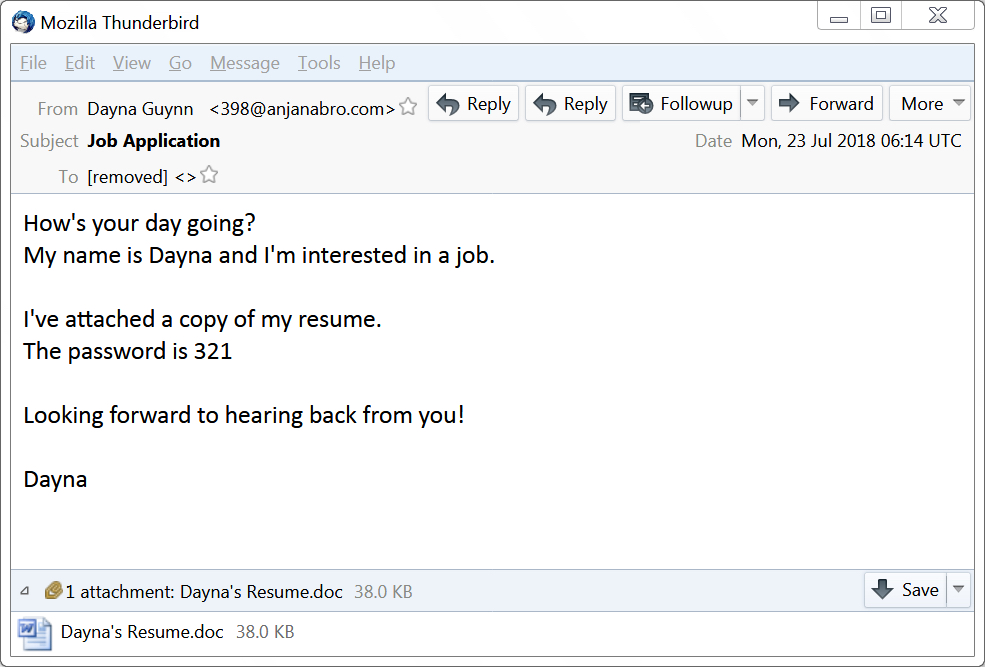Screen dimensions: 985x667
Task: Star the [removed] recipient contact
Action: coord(209,175)
